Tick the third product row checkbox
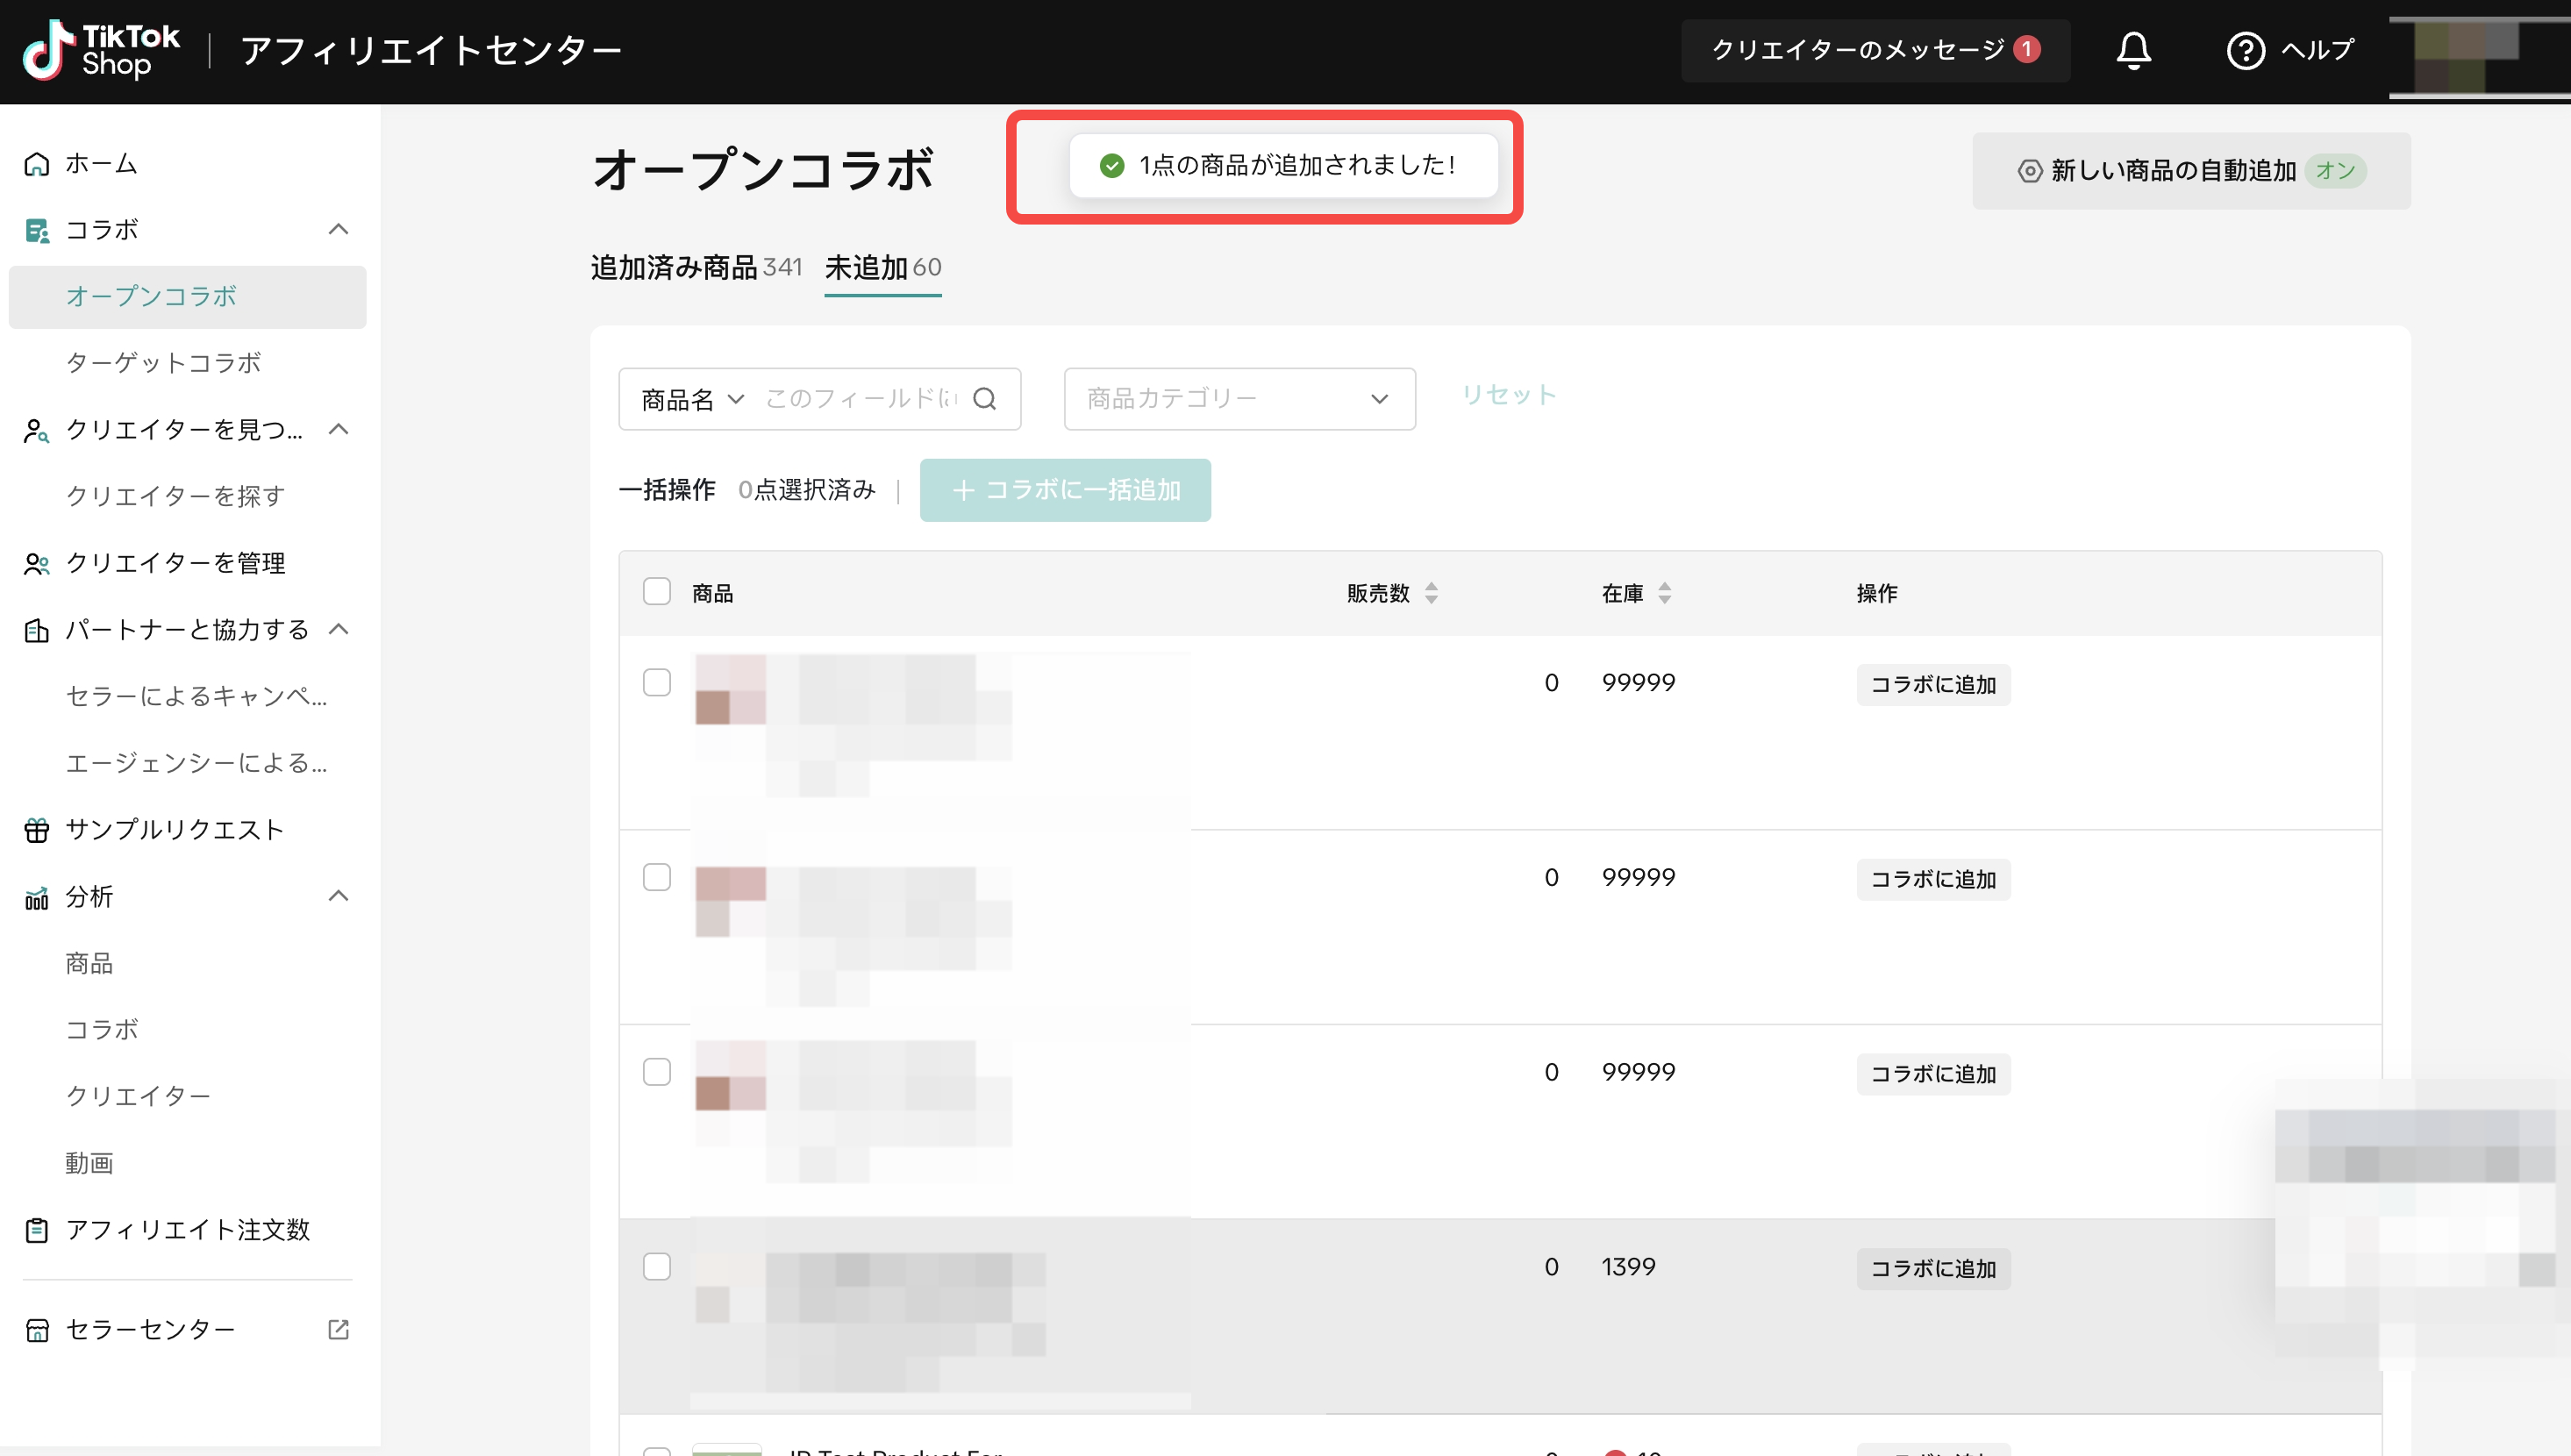 (x=657, y=1072)
